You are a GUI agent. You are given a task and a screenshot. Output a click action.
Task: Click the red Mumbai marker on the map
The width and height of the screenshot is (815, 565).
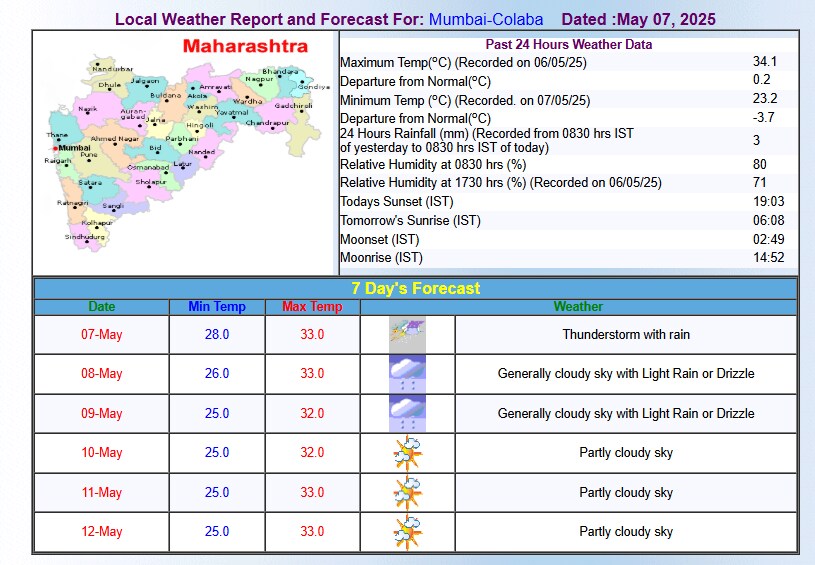click(x=55, y=148)
